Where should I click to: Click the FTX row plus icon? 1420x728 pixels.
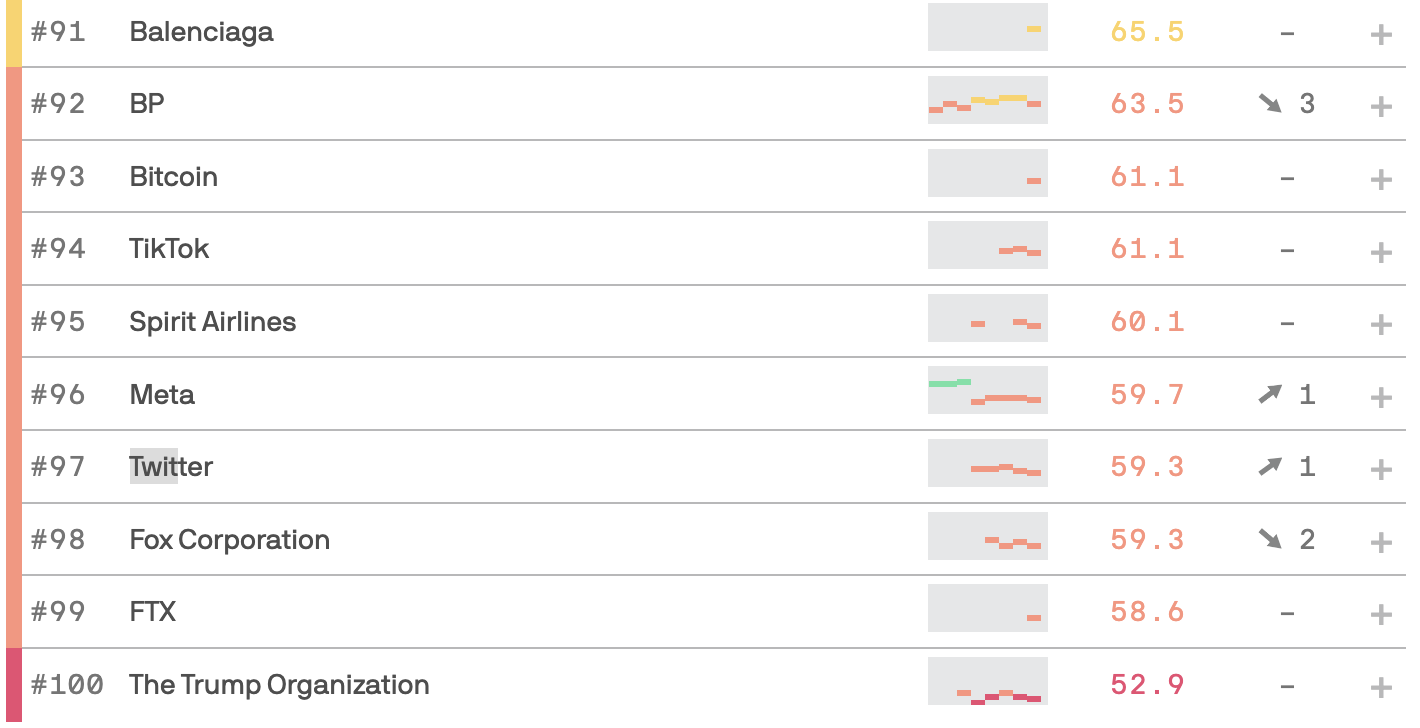tap(1381, 615)
